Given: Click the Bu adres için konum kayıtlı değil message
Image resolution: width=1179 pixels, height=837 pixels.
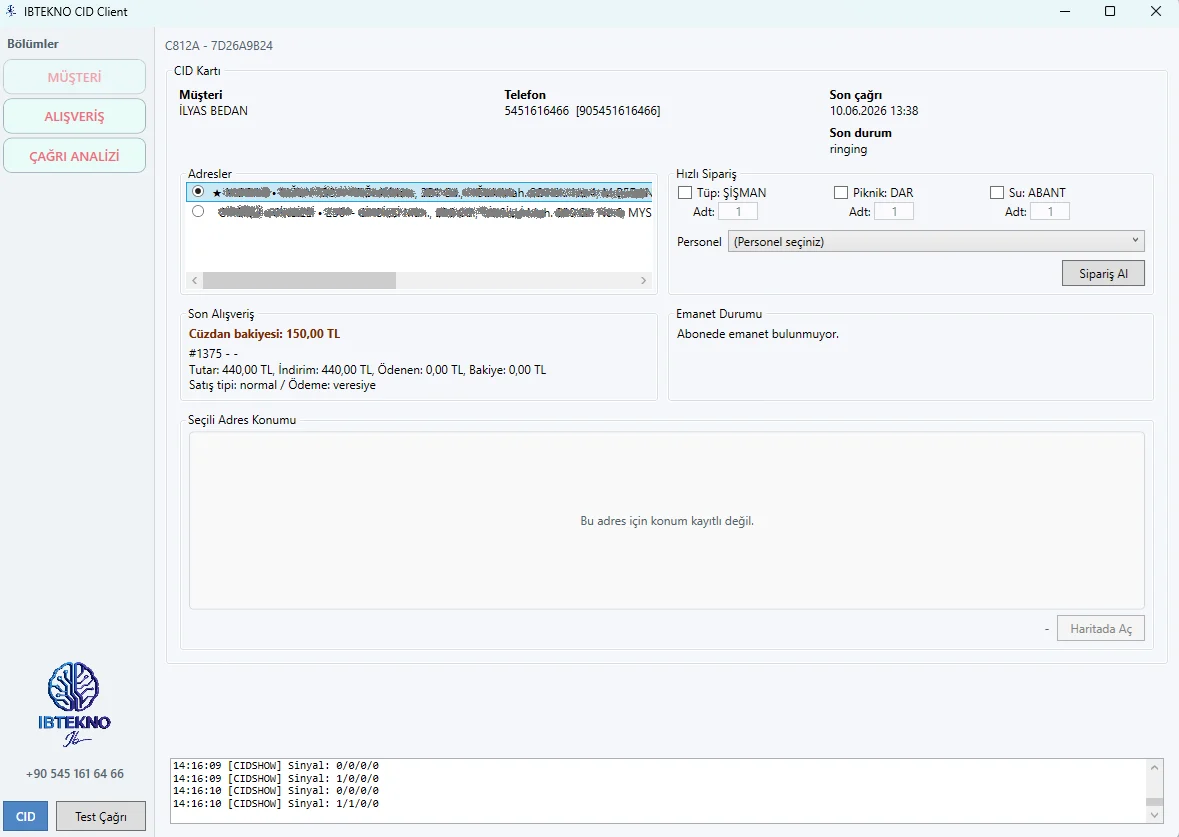Looking at the screenshot, I should point(667,520).
